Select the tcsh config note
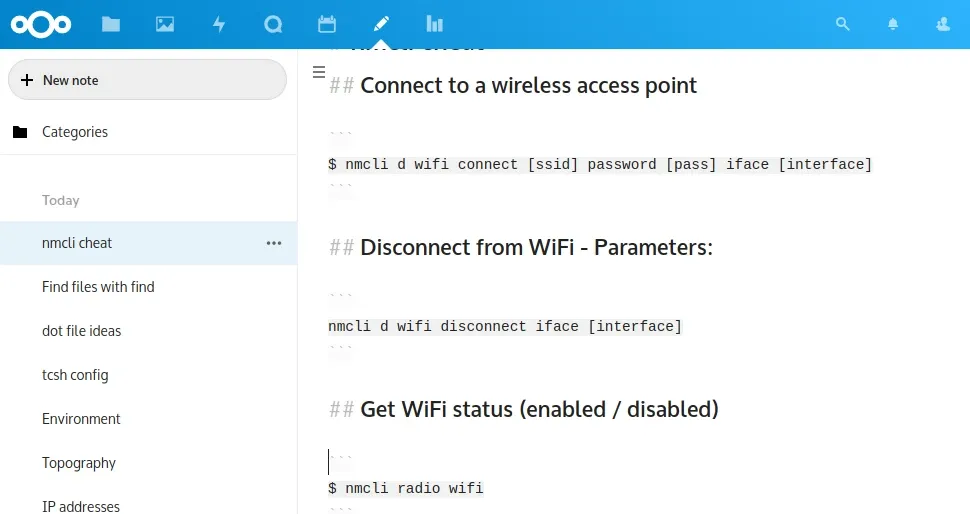The height and width of the screenshot is (514, 970). pyautogui.click(x=75, y=375)
